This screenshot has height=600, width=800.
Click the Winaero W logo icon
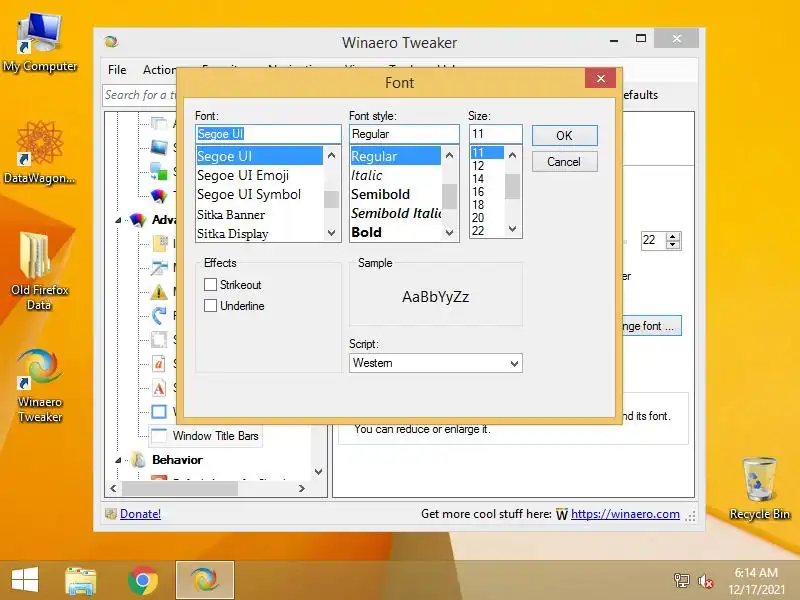tap(562, 514)
